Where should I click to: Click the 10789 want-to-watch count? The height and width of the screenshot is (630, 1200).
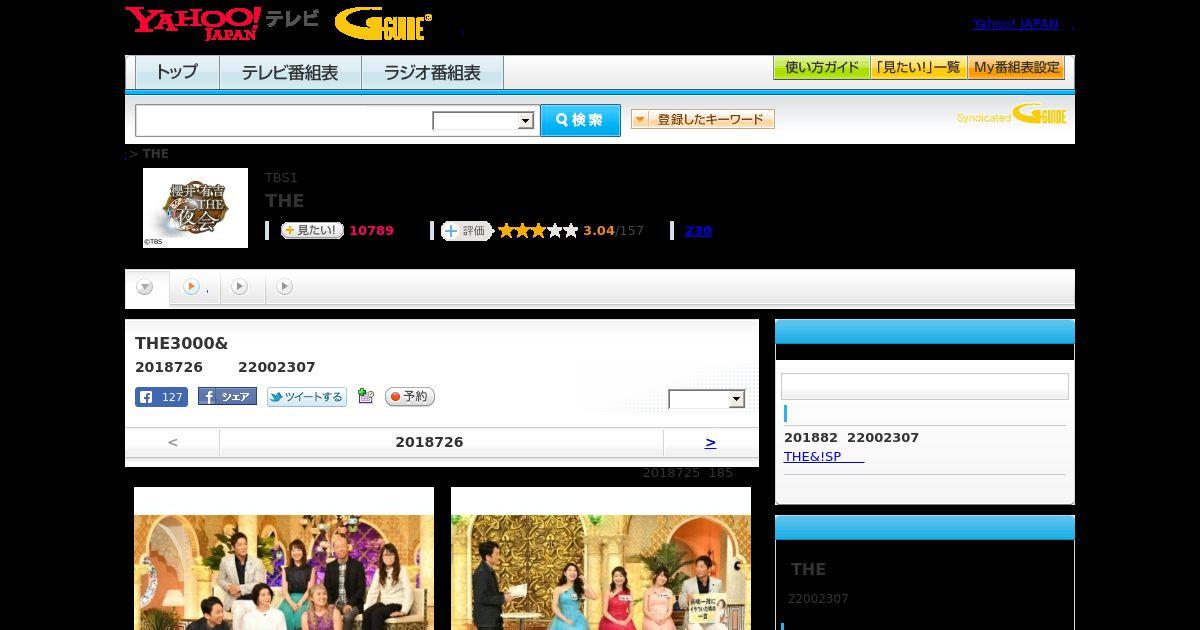click(x=371, y=231)
